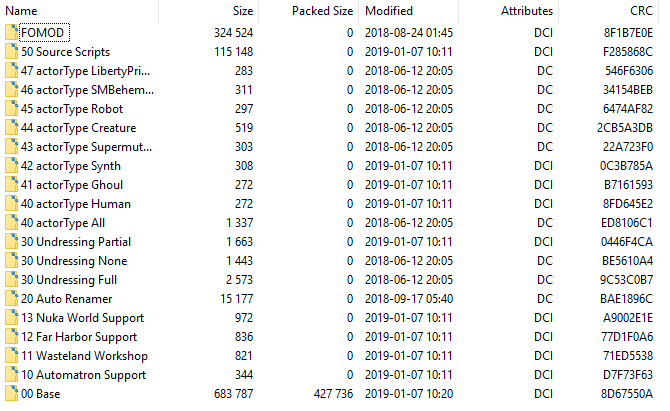Click the 20 Auto Renamer folder icon
This screenshot has height=411, width=670.
click(12, 299)
